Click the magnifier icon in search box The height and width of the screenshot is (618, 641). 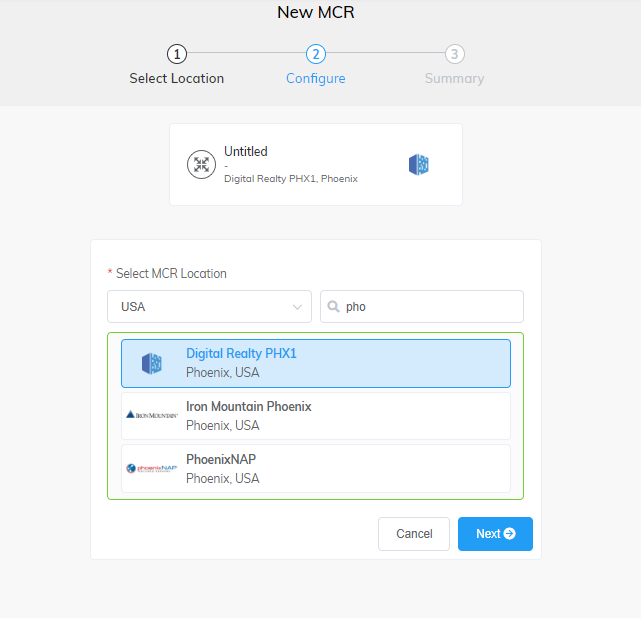click(x=335, y=307)
